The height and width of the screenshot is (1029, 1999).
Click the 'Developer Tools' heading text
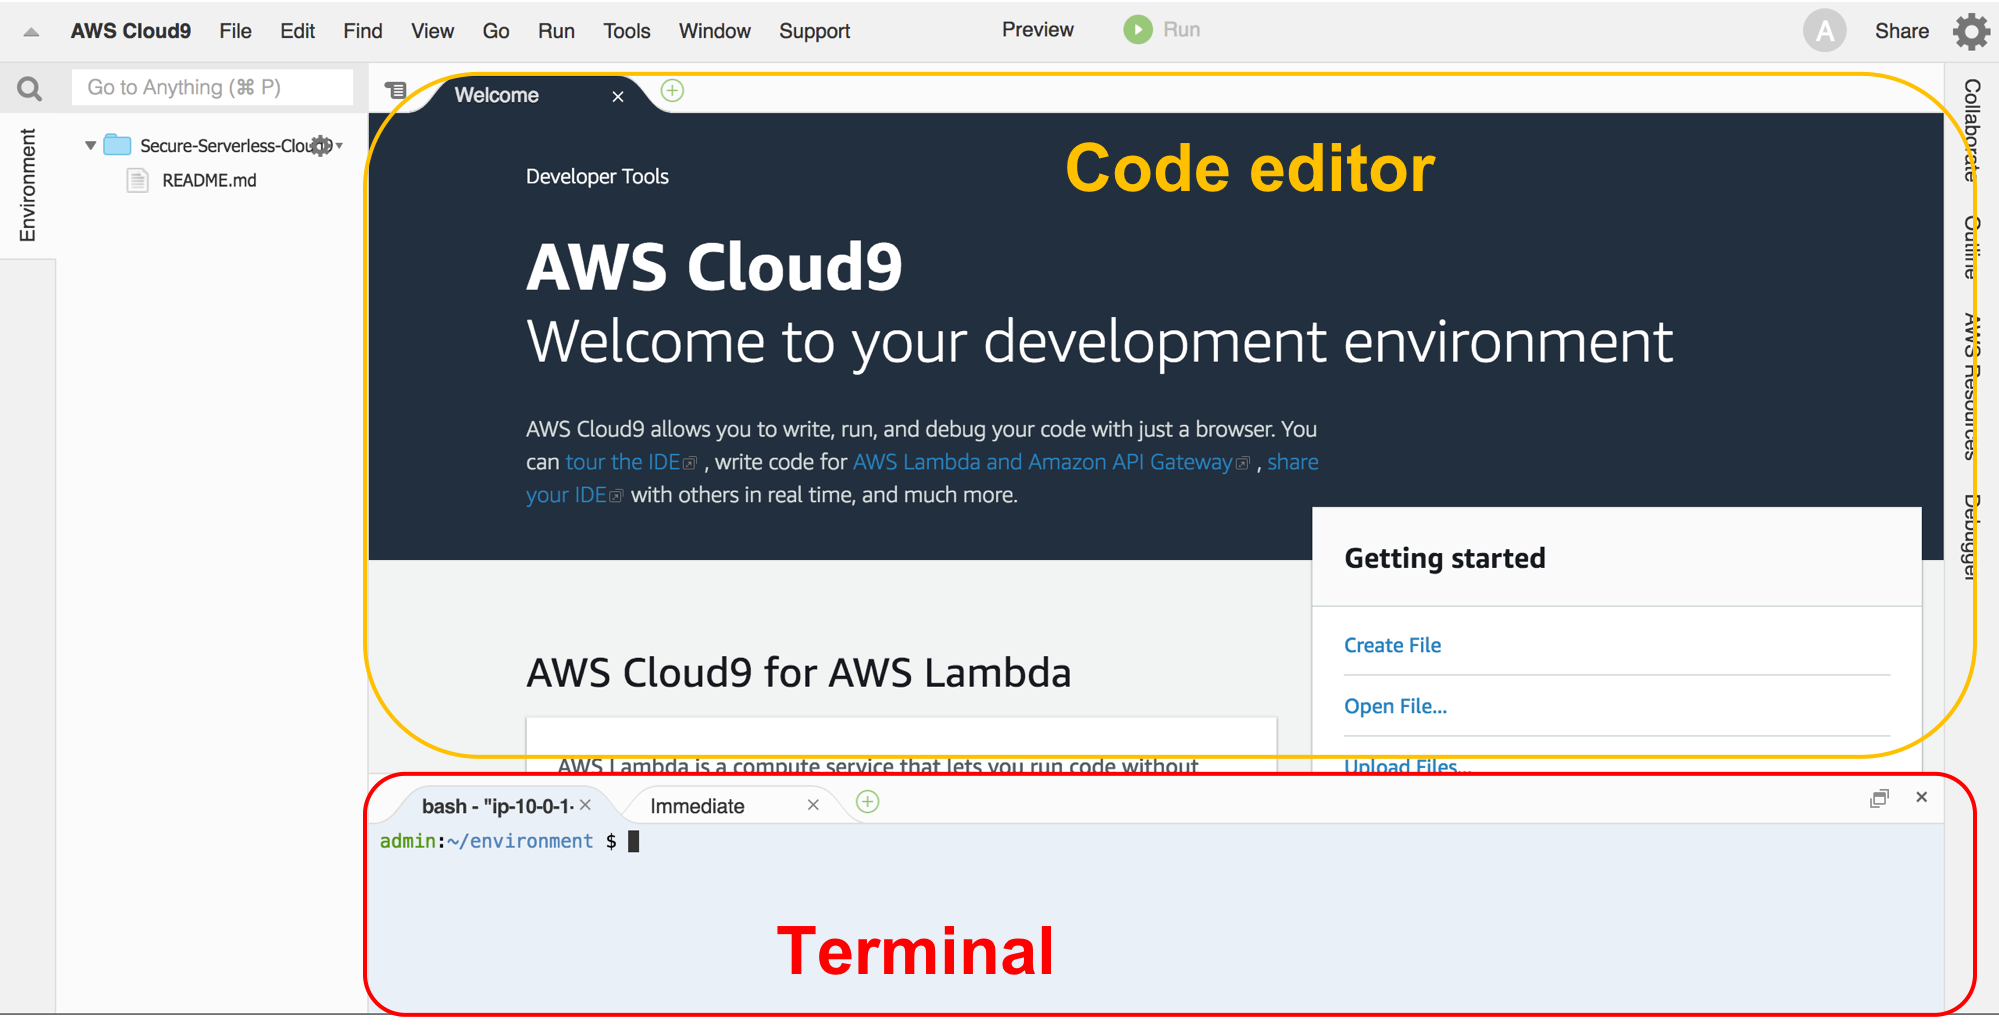(x=597, y=176)
